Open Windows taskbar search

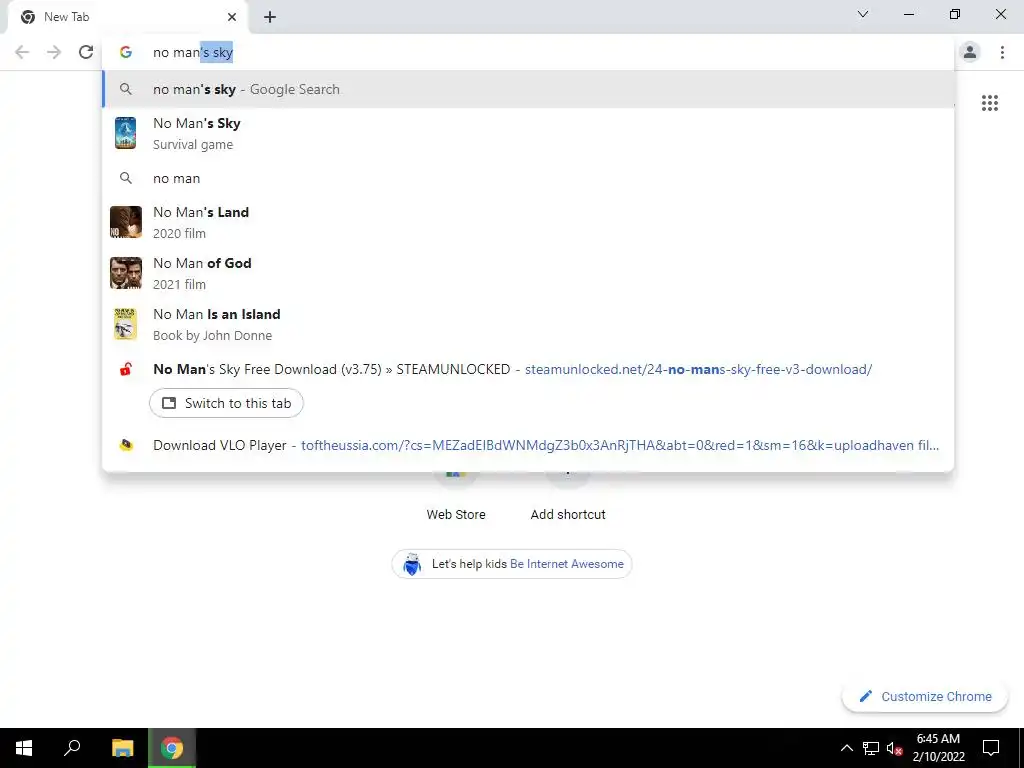(x=72, y=748)
